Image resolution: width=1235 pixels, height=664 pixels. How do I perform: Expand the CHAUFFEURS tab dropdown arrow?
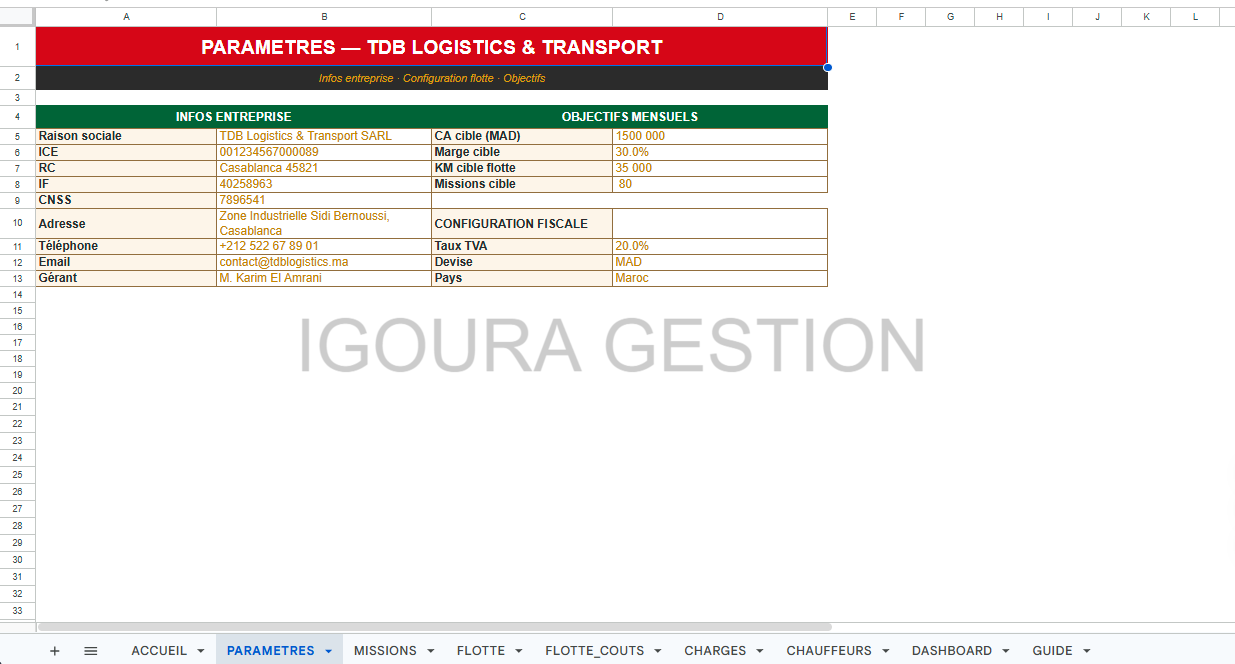[x=886, y=651]
